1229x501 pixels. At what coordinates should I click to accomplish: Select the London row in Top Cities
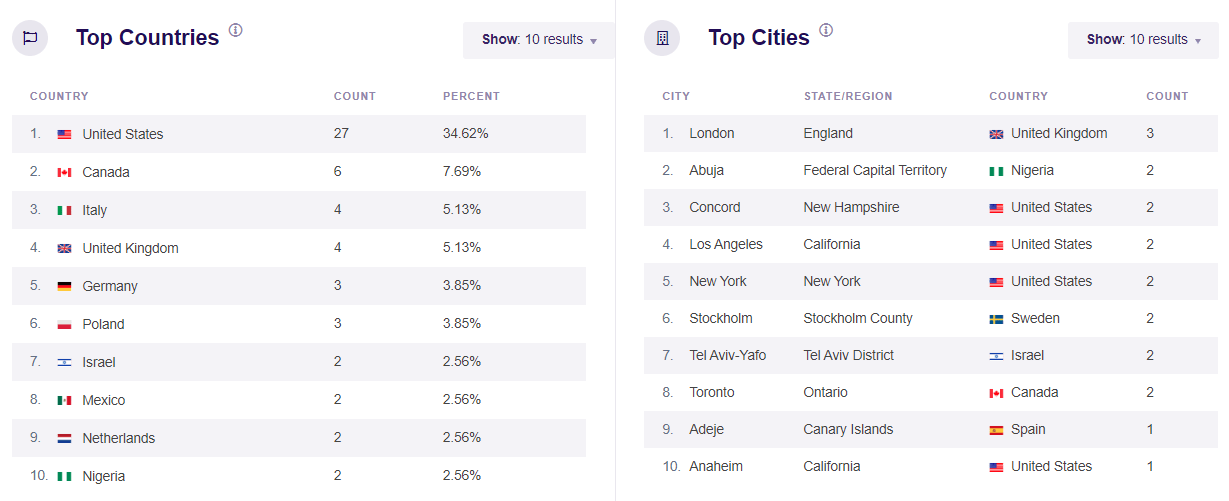pos(931,133)
